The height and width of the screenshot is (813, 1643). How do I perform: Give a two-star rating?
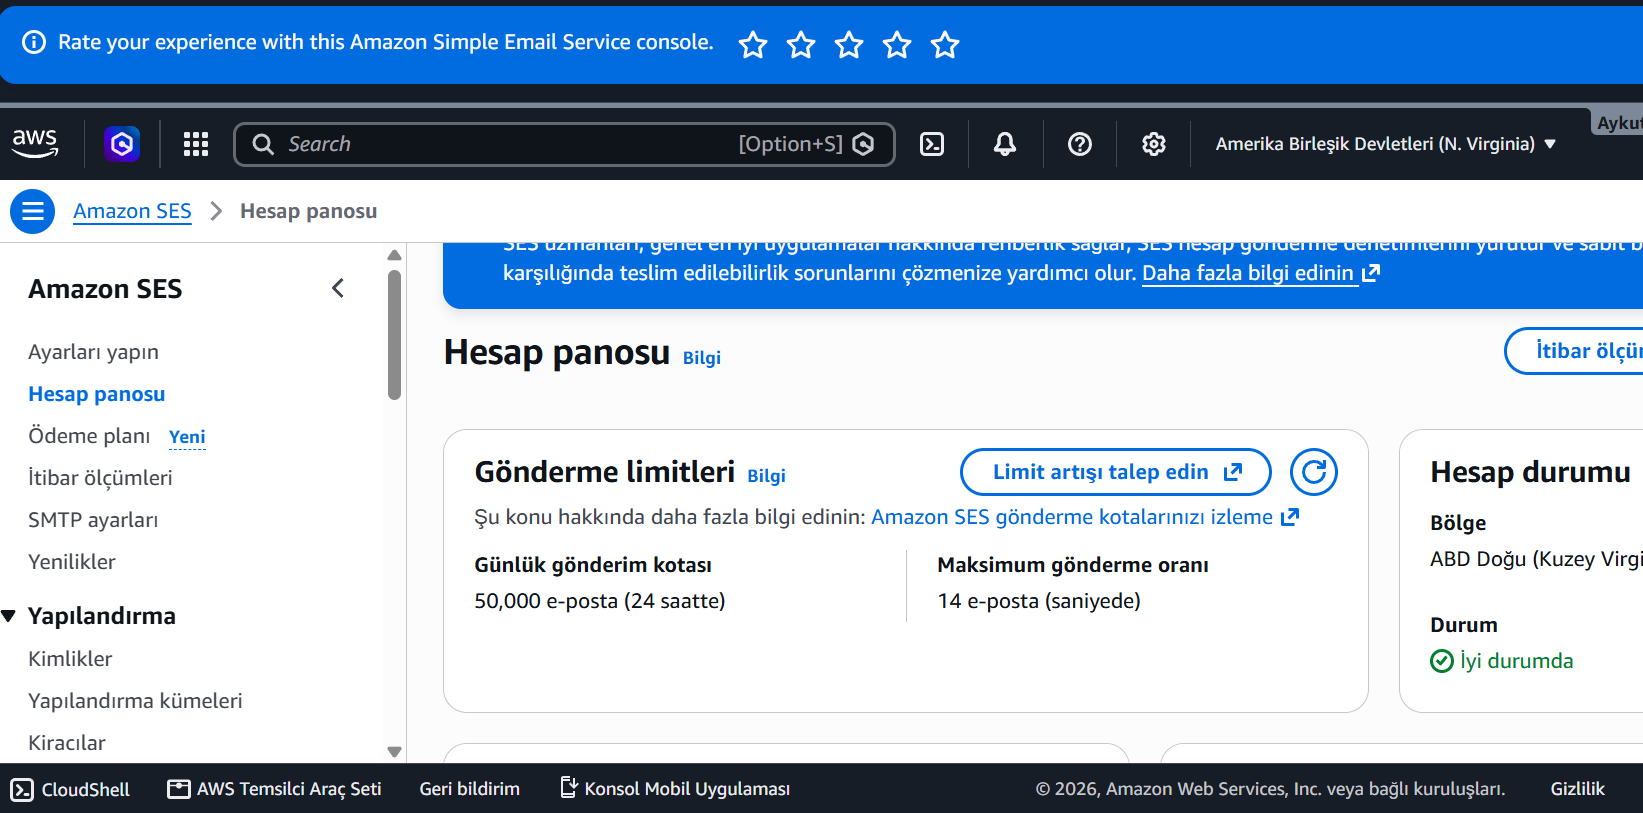[801, 44]
